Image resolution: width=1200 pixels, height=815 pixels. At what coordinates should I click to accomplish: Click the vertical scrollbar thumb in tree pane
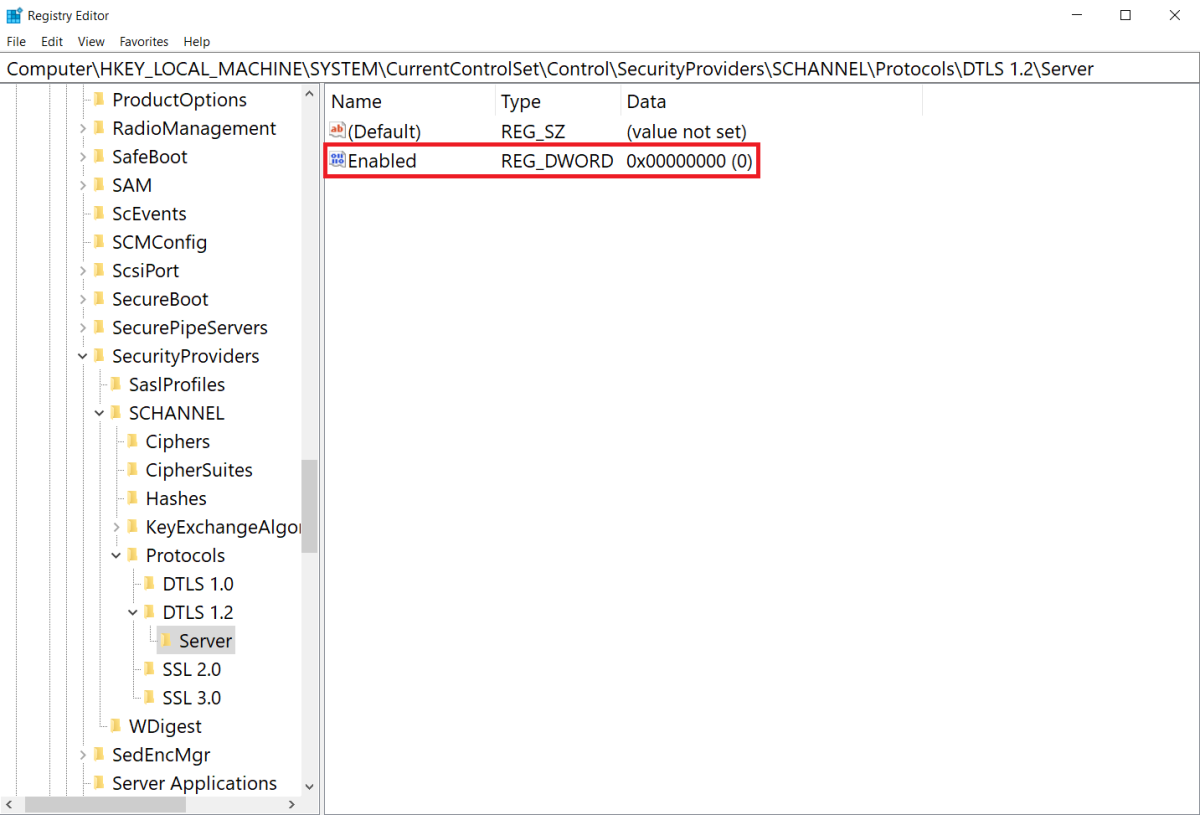(309, 506)
